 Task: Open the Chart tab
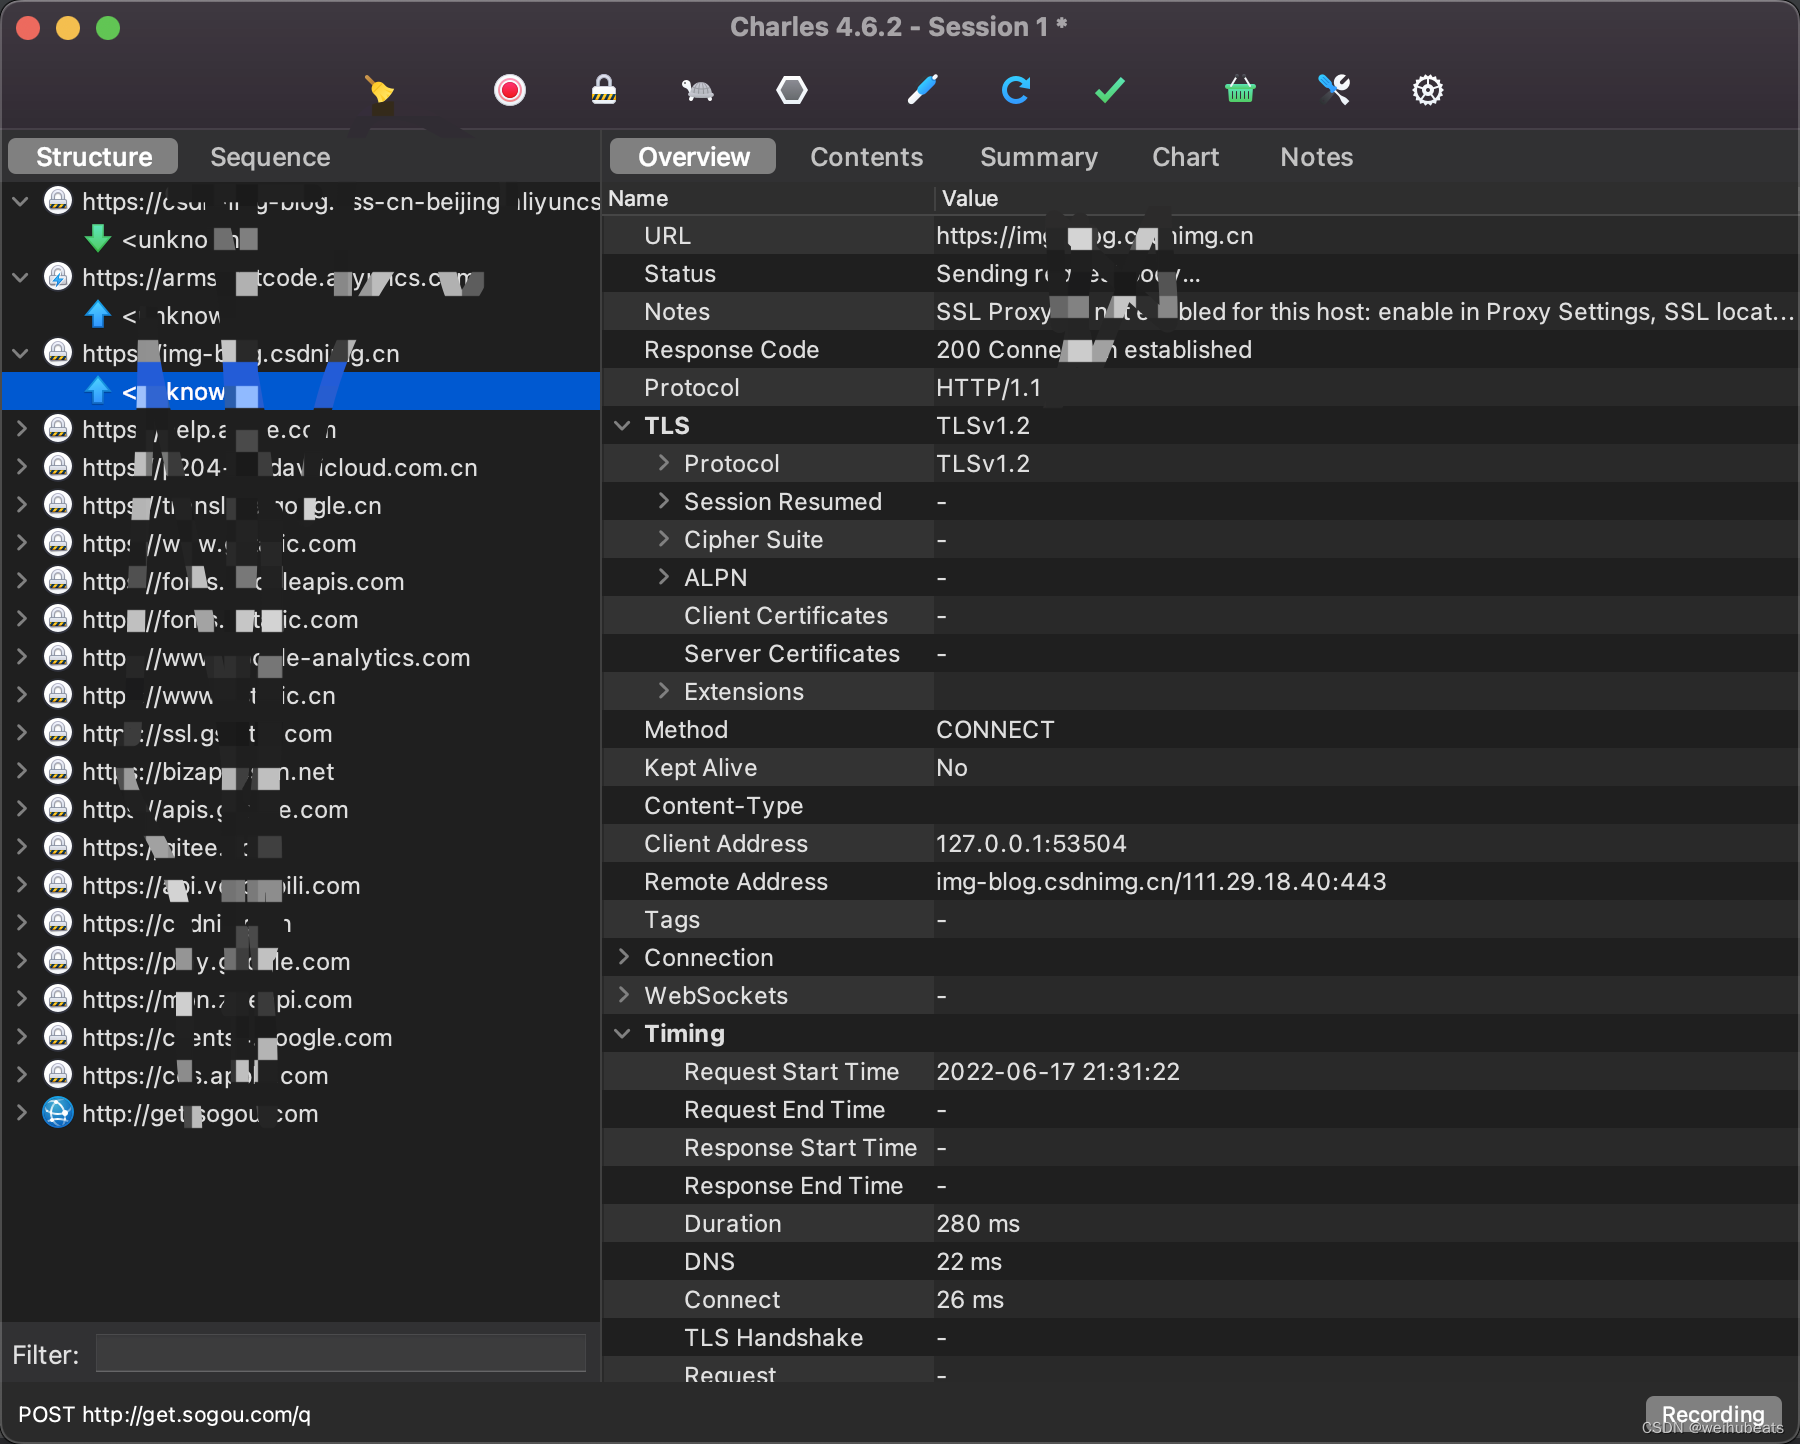pos(1186,157)
